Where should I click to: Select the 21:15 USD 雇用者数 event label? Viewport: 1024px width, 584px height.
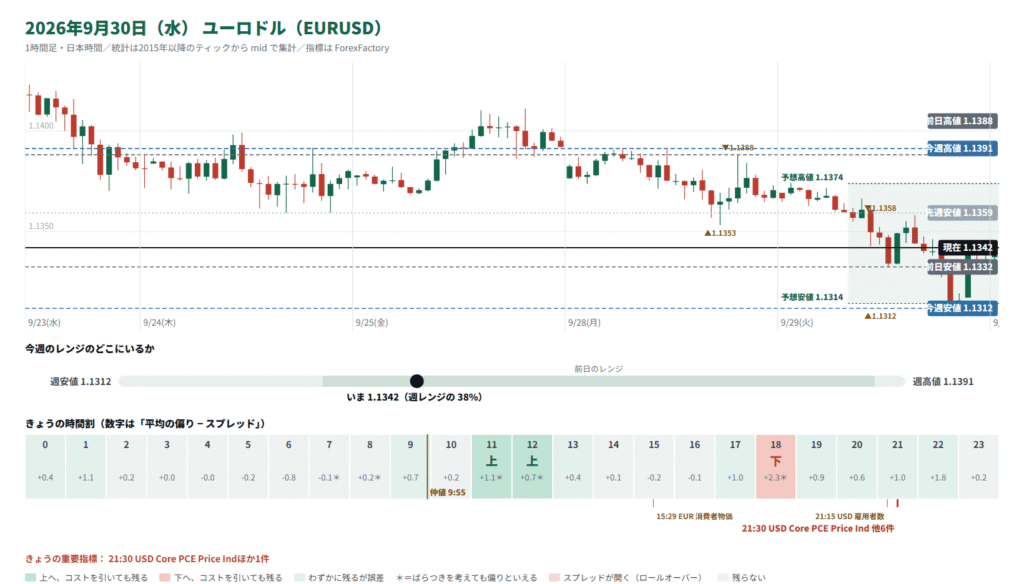tap(850, 517)
